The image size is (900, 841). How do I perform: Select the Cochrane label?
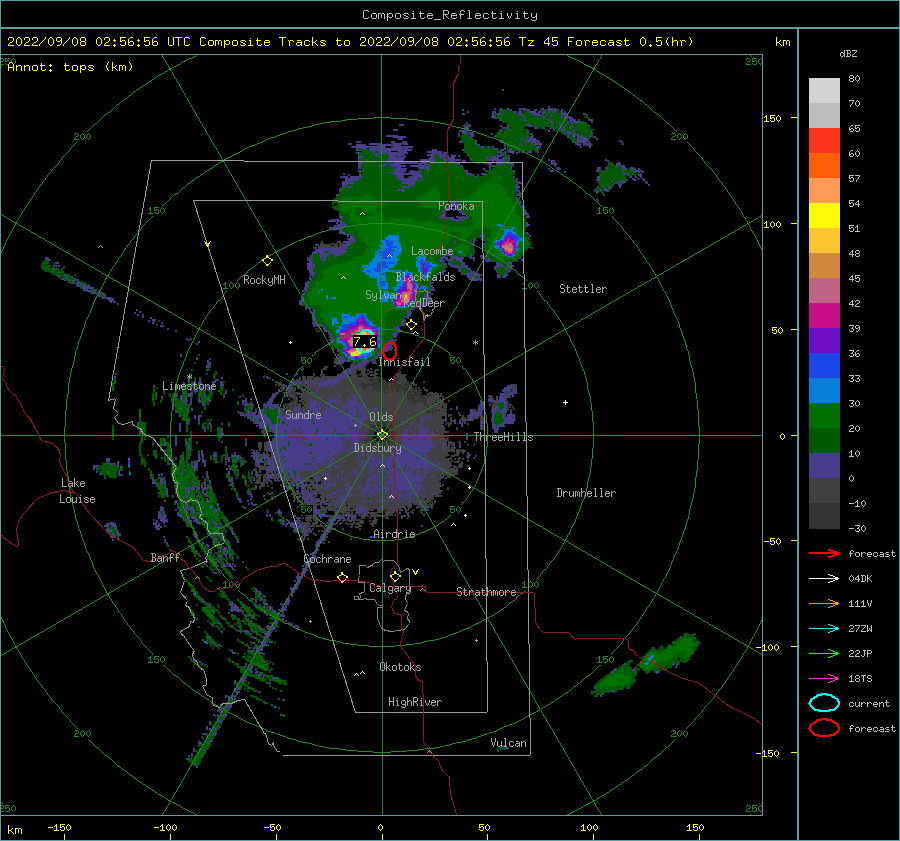tap(327, 559)
